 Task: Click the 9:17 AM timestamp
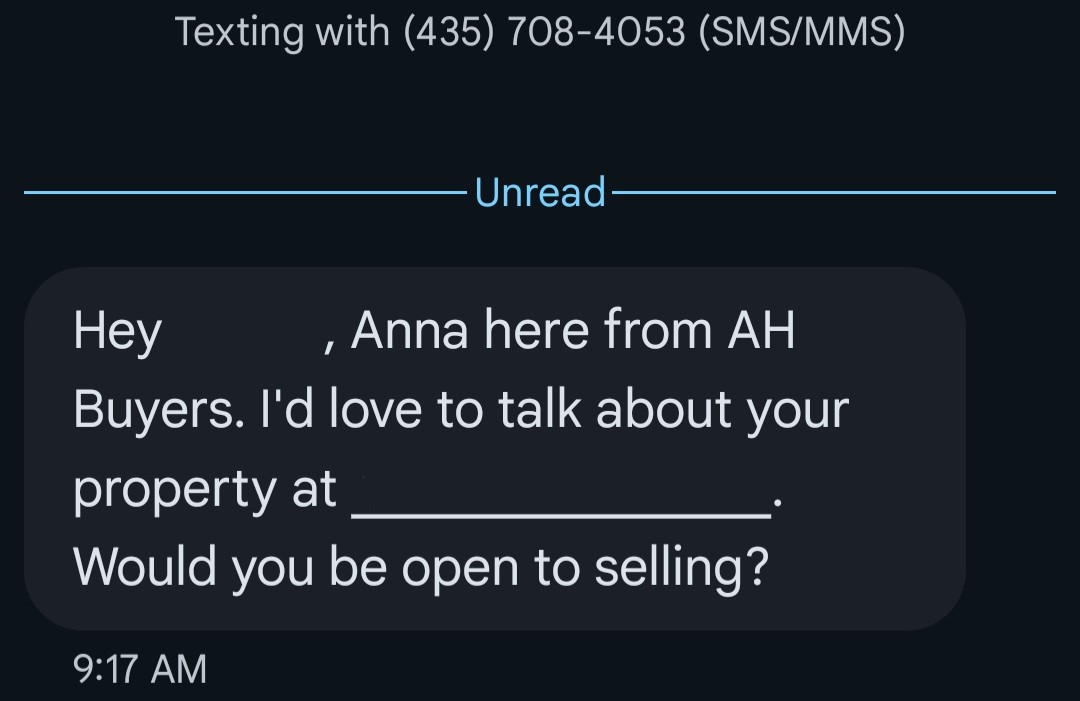[140, 668]
